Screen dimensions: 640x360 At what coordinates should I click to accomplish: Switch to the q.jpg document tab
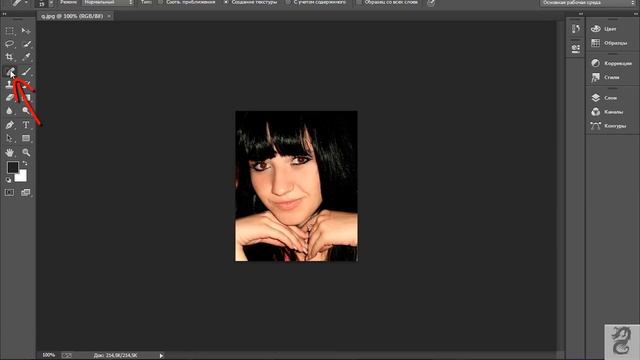pyautogui.click(x=72, y=16)
